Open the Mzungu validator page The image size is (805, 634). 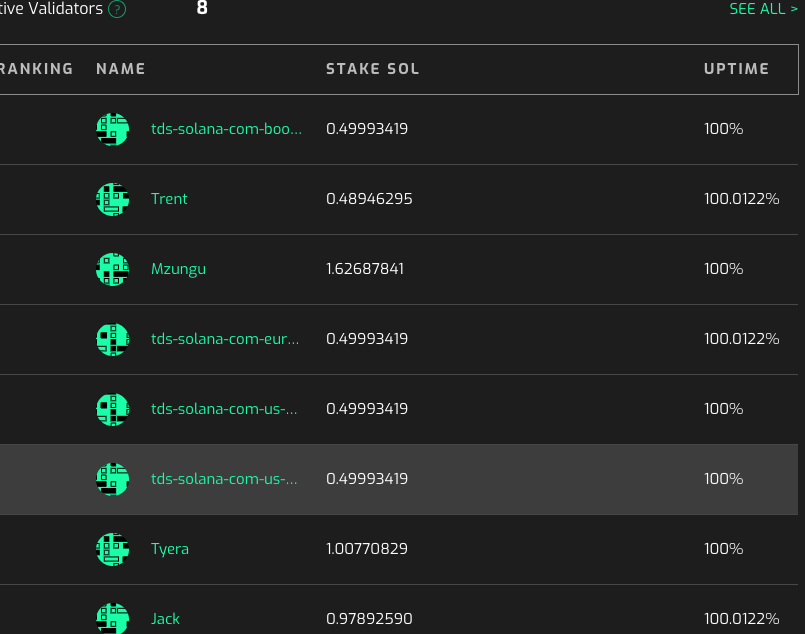178,269
